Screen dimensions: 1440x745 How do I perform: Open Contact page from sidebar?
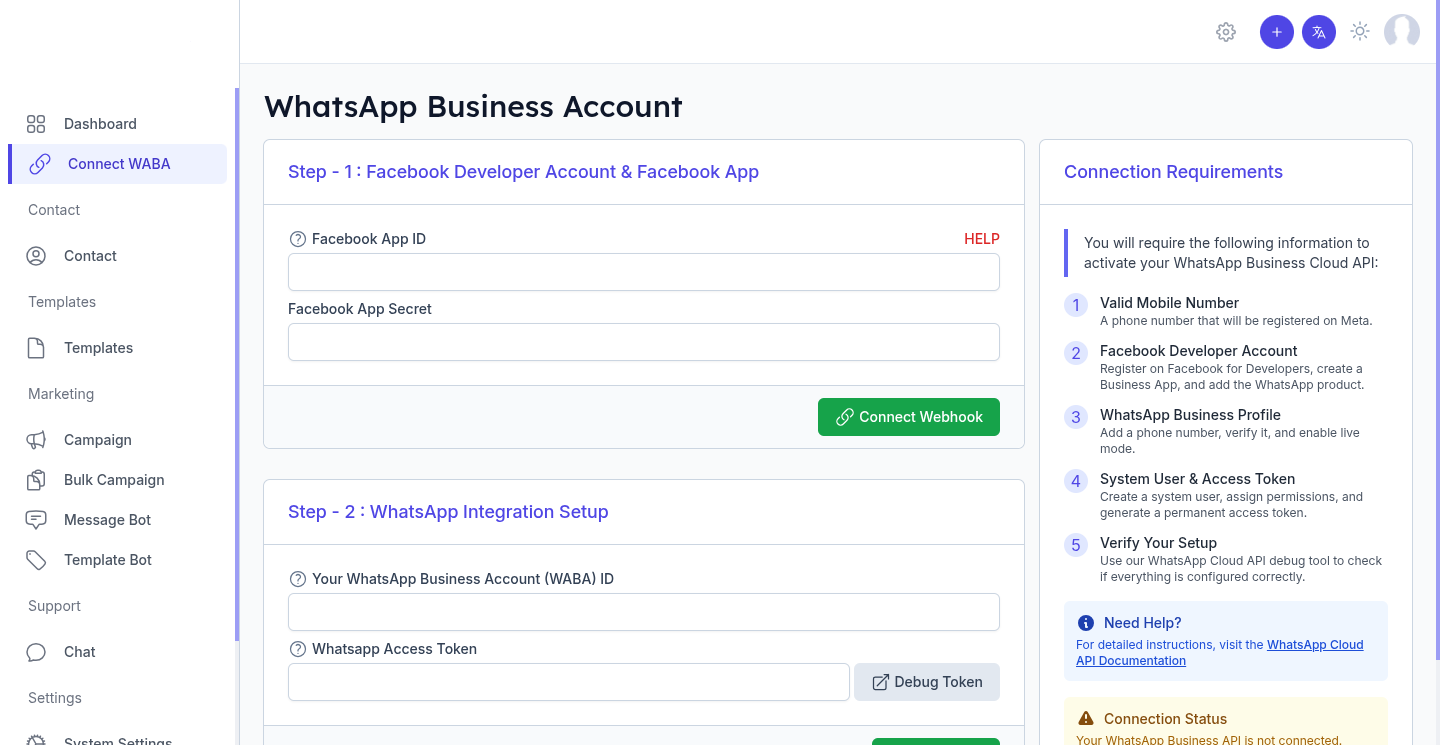coord(118,256)
